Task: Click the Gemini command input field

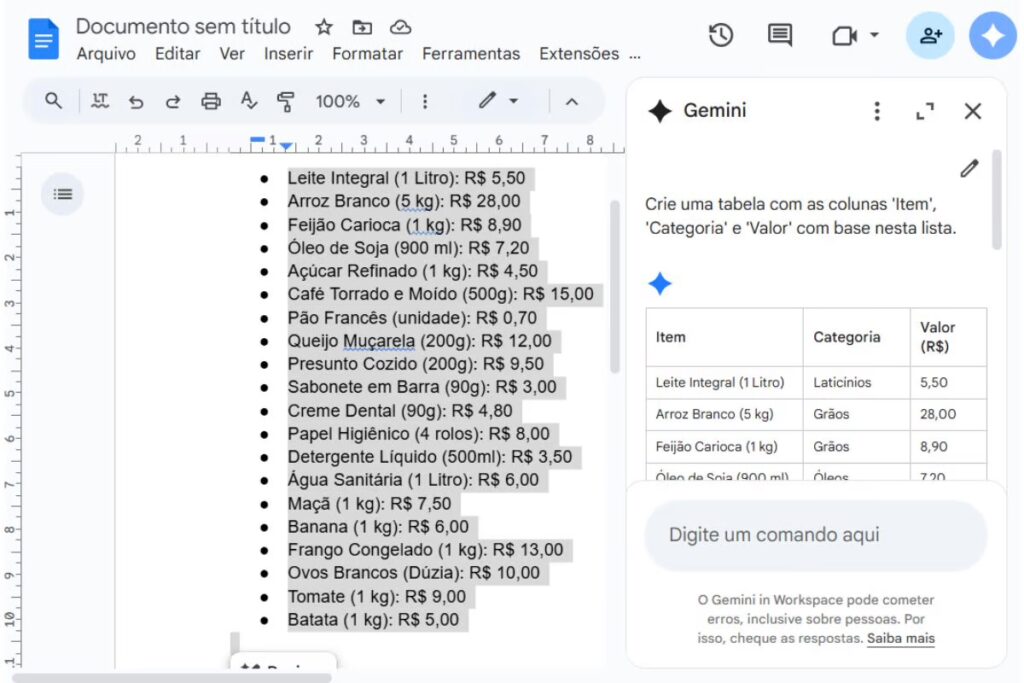Action: click(x=815, y=536)
